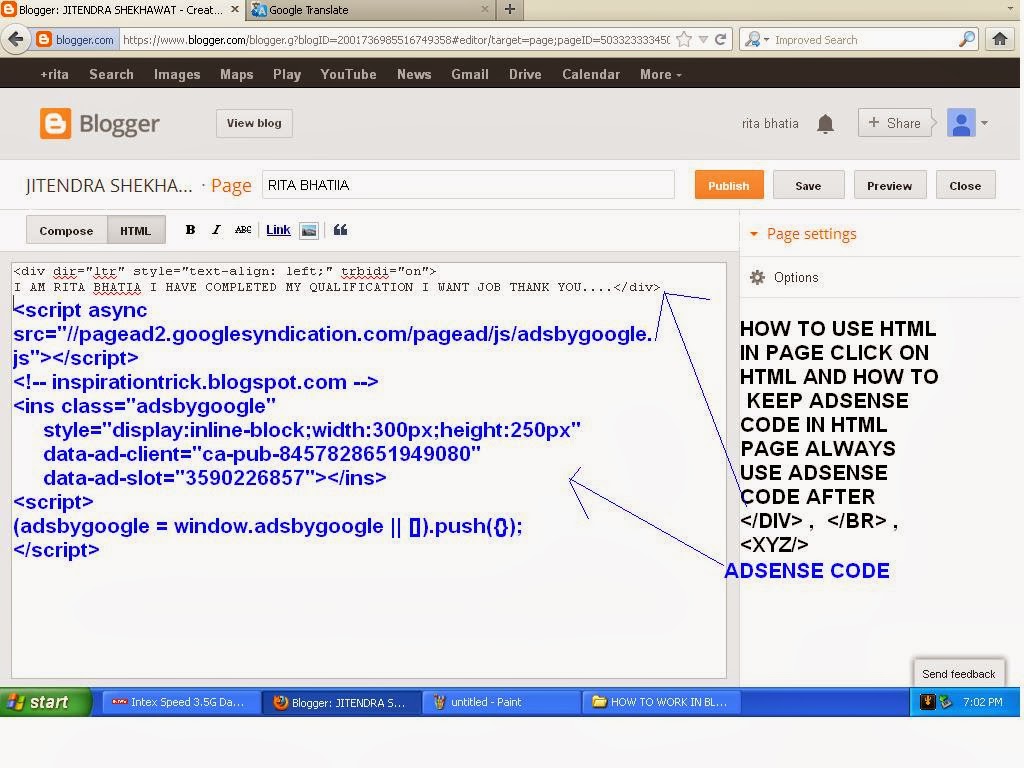Click the blogger.com site identity icon

(x=43, y=40)
